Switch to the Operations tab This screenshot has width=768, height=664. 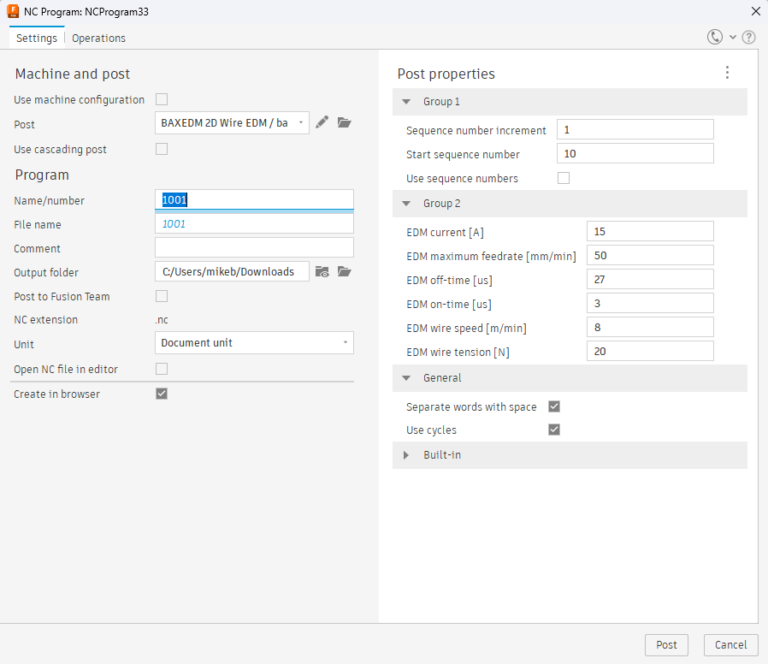(99, 38)
